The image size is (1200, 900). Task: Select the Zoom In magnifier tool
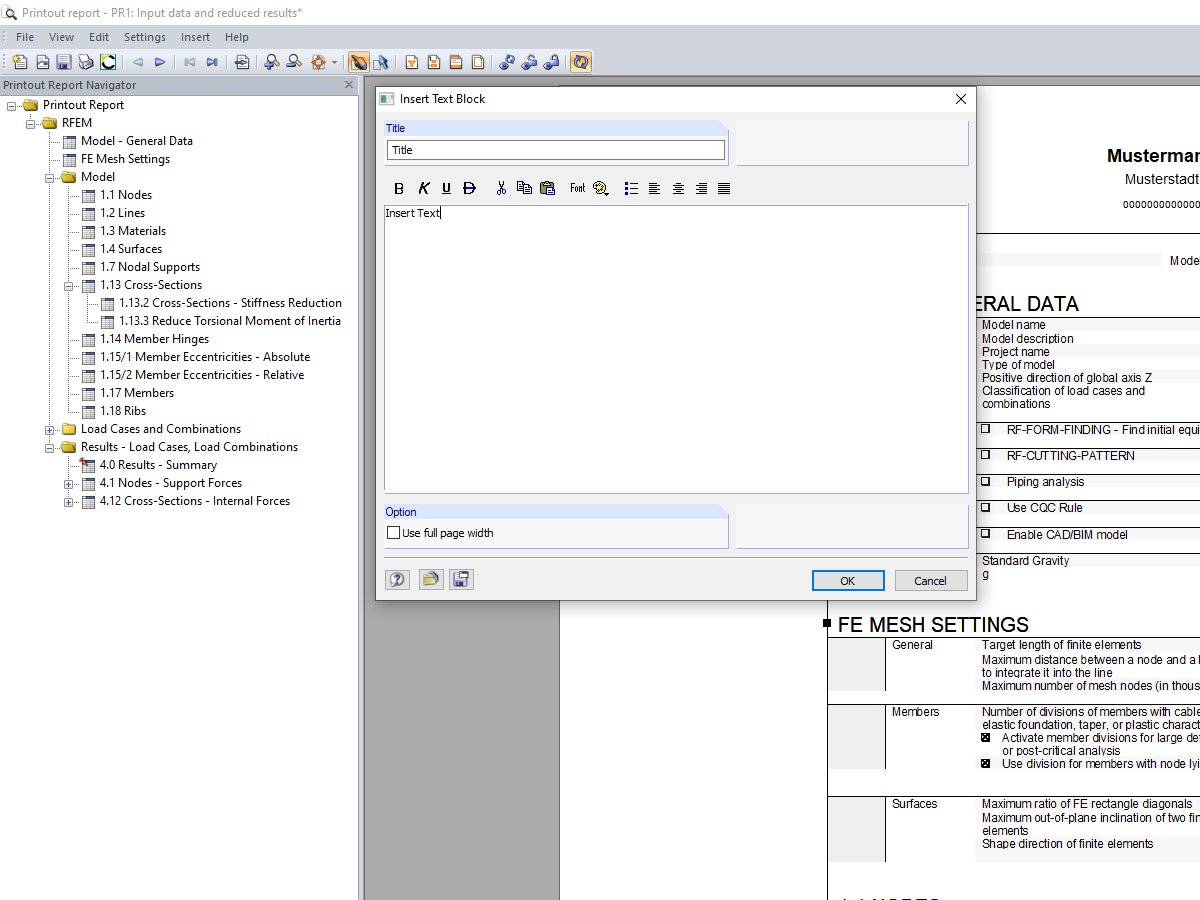270,62
